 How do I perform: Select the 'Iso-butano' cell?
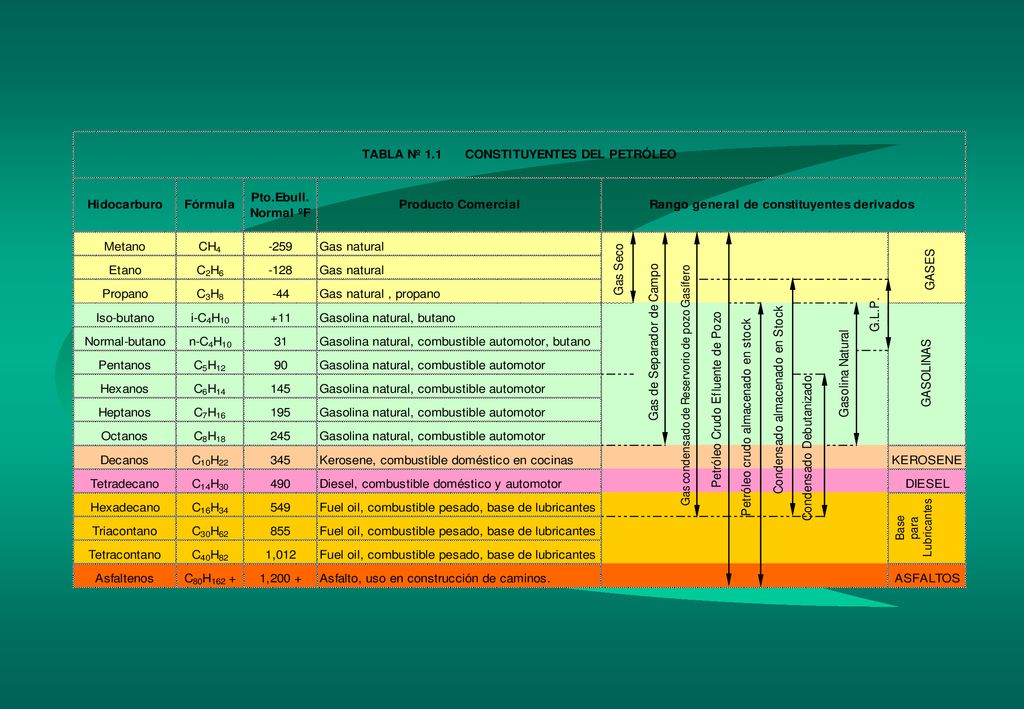125,317
